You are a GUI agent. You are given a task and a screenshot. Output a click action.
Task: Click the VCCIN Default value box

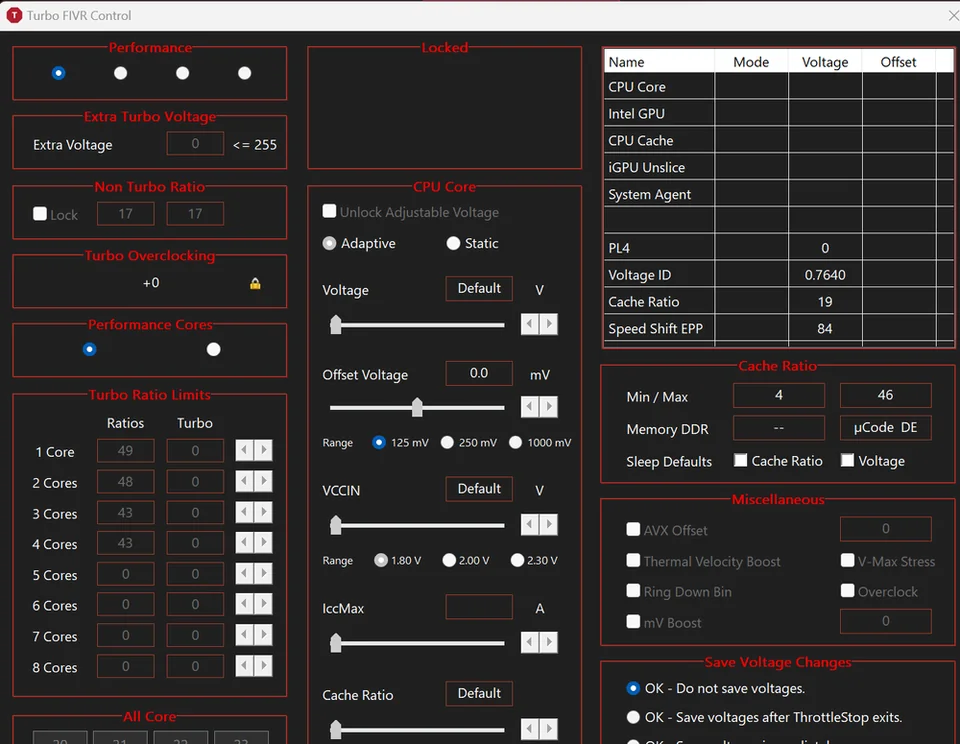(x=479, y=489)
